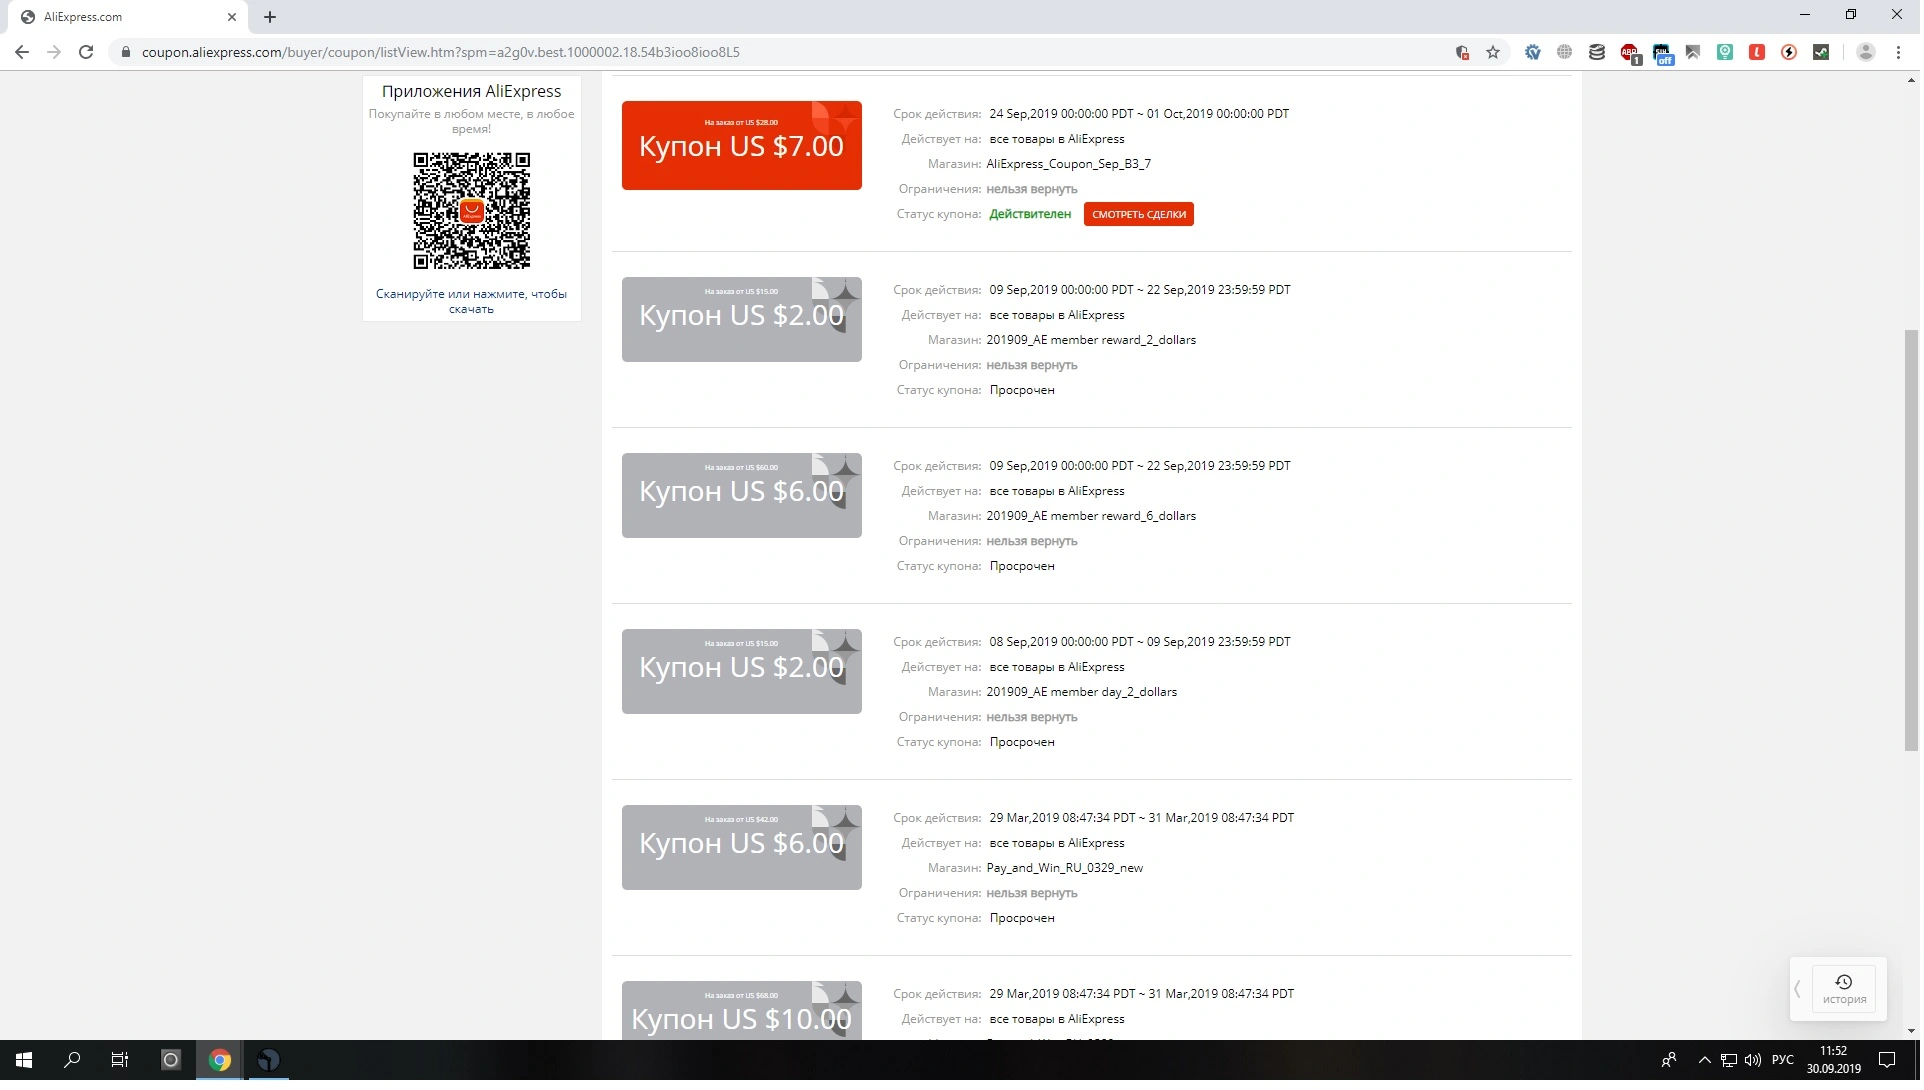Select the gray $6.00 Pay_and_Win coupon
This screenshot has height=1090, width=1924.
742,847
